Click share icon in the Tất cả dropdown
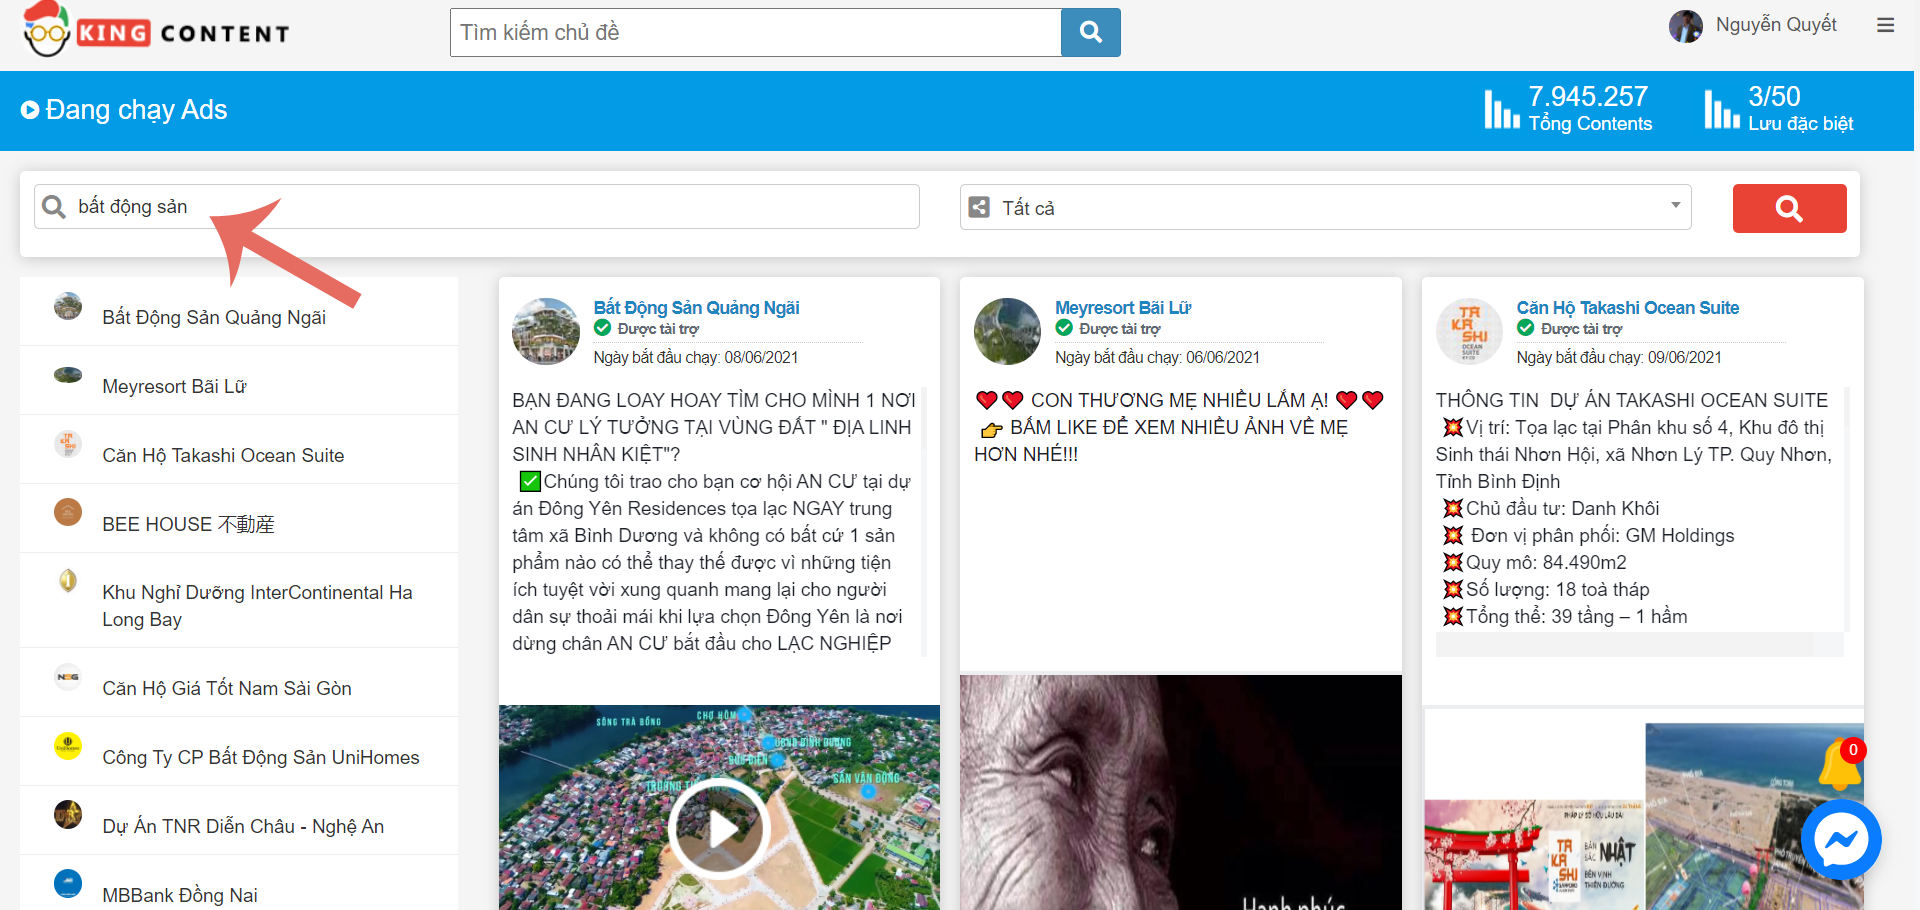This screenshot has width=1920, height=910. coord(980,207)
